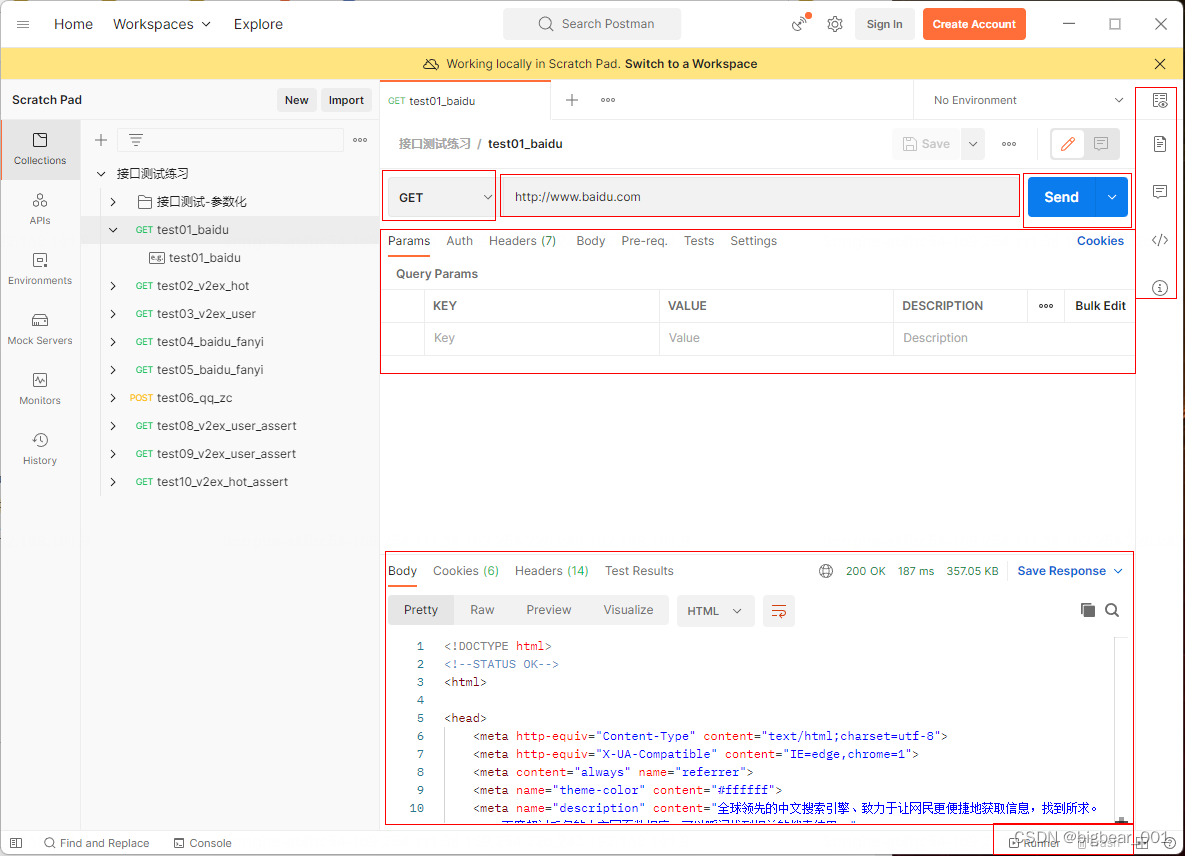Open documentation icon in right sidebar
Image resolution: width=1185 pixels, height=856 pixels.
click(1159, 144)
